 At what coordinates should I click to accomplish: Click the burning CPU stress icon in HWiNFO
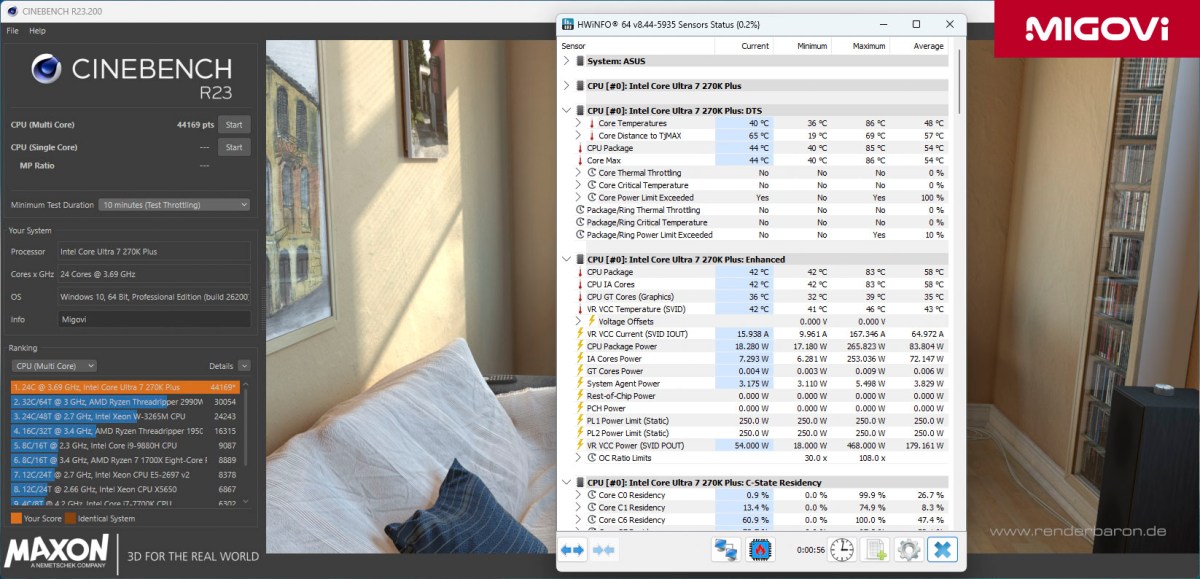[x=760, y=550]
